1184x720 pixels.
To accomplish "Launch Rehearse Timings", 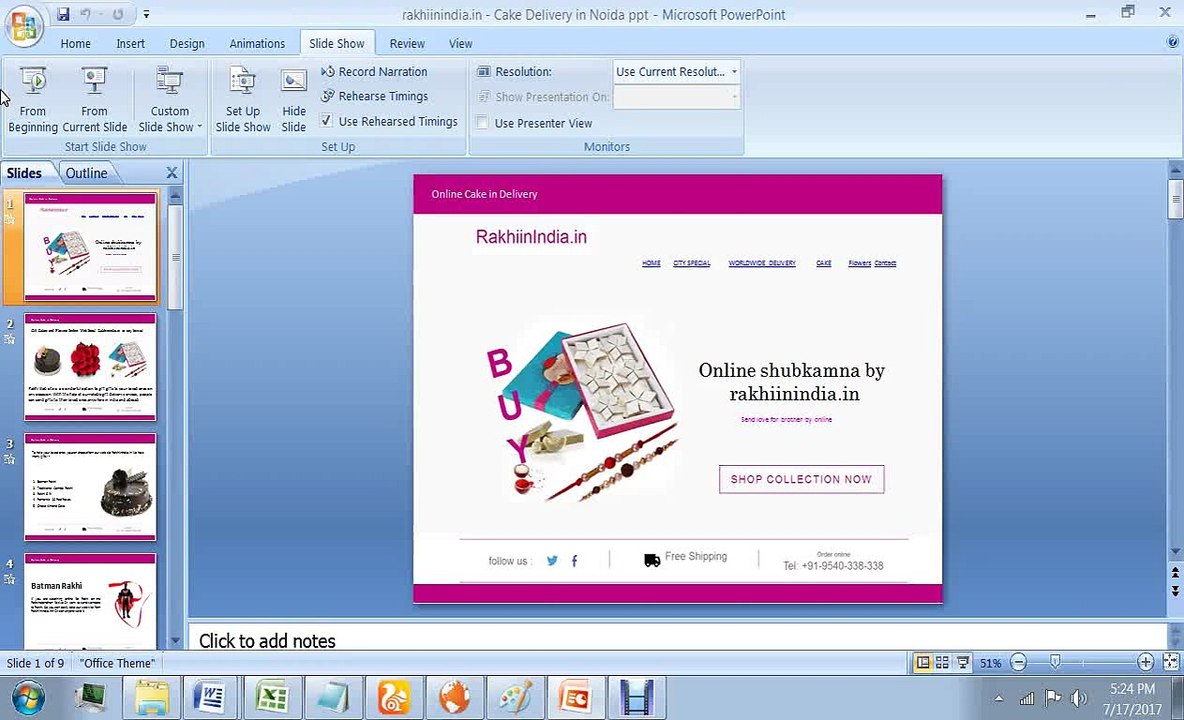I will [x=374, y=97].
